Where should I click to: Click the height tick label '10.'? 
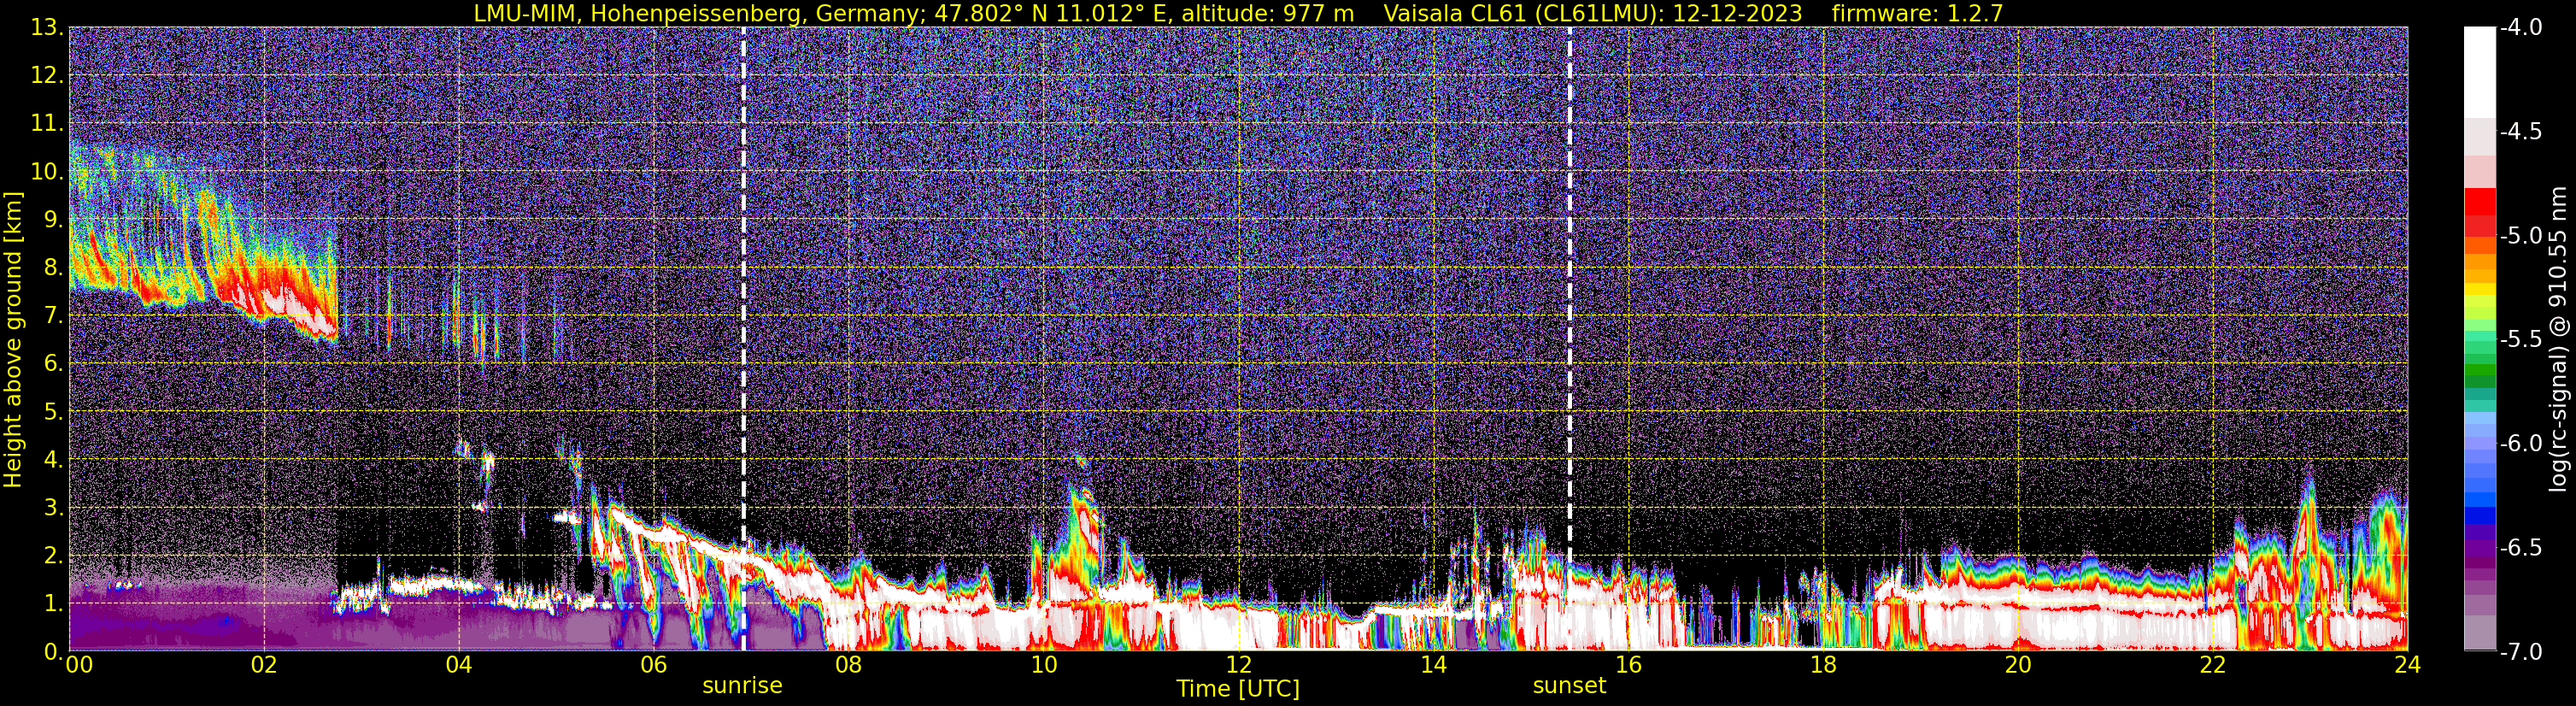[47, 172]
